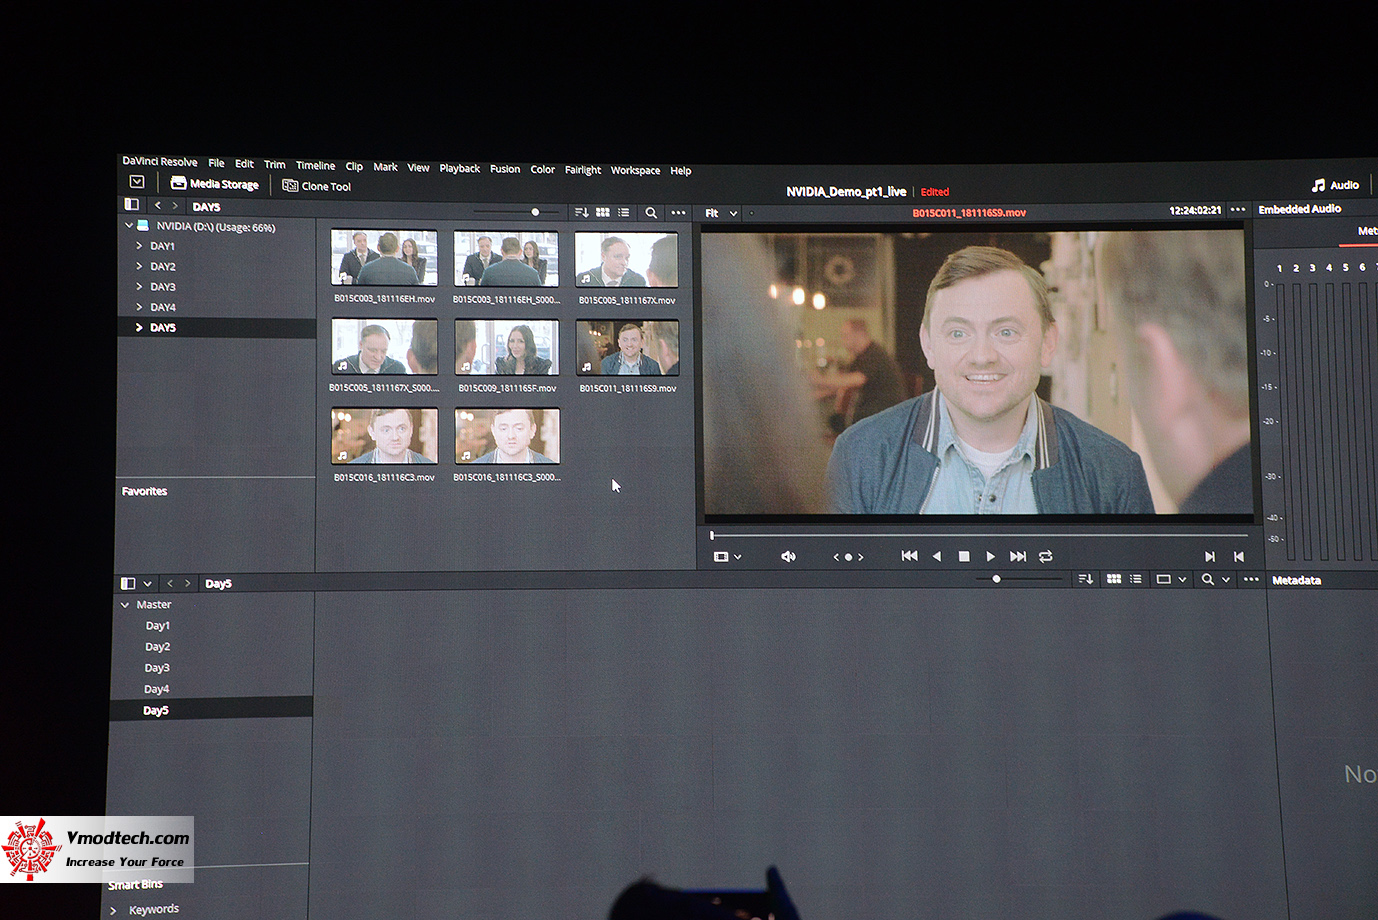Open the Workspace menu
This screenshot has height=920, width=1378.
(x=635, y=170)
